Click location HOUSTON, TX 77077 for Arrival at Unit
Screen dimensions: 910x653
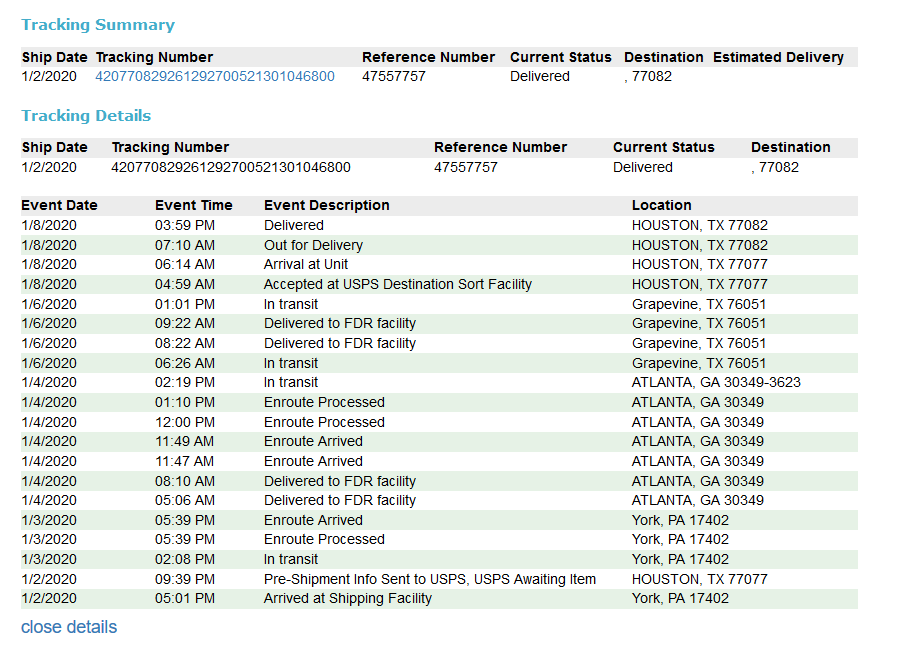point(699,264)
